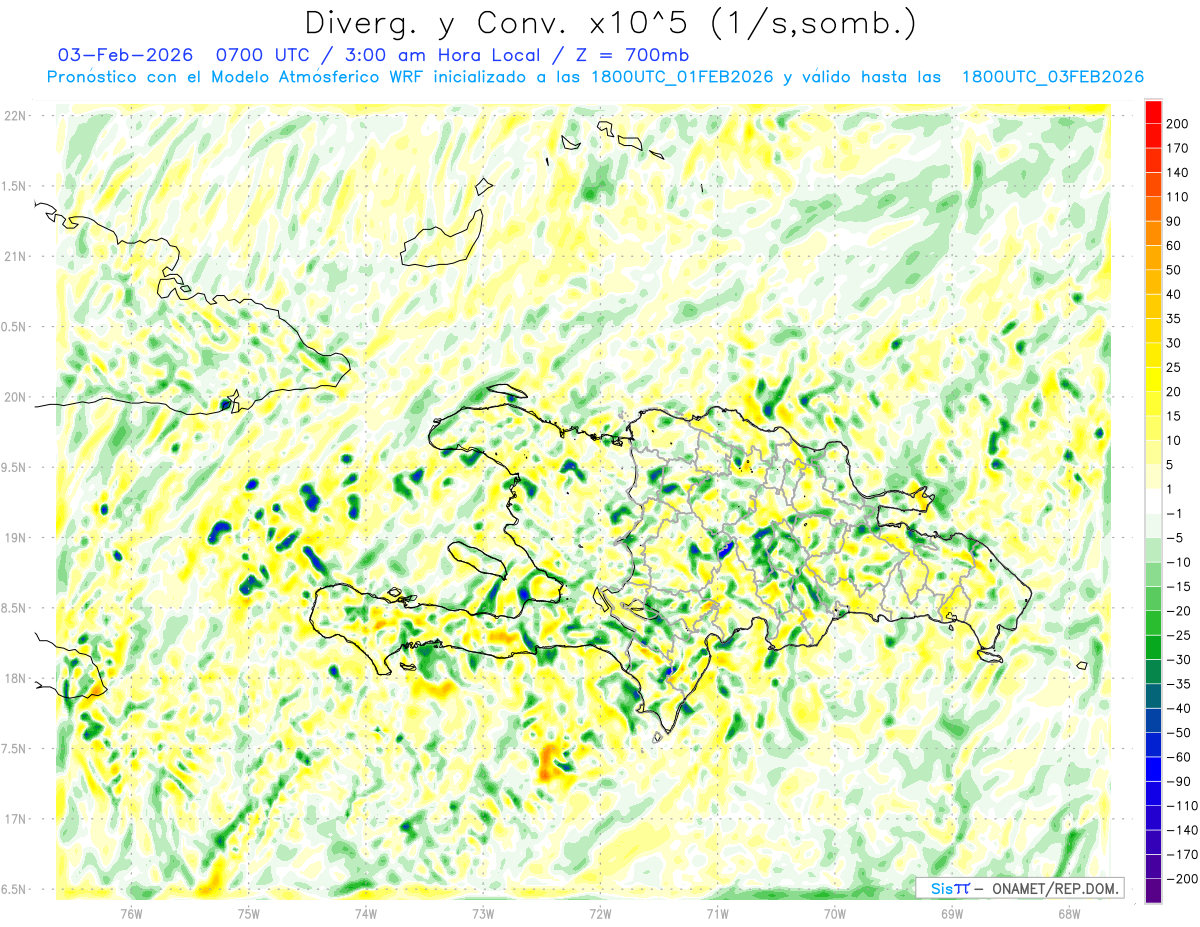Click the '68W' longitude label
This screenshot has width=1200, height=927.
click(x=1068, y=913)
